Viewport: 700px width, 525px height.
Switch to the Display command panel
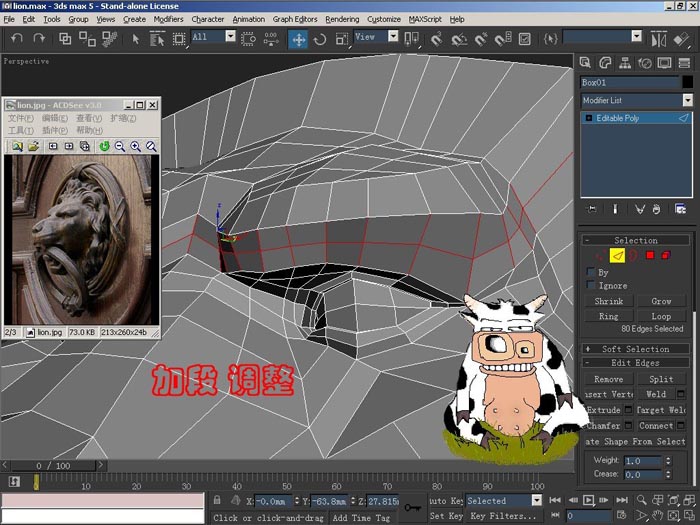[x=664, y=62]
